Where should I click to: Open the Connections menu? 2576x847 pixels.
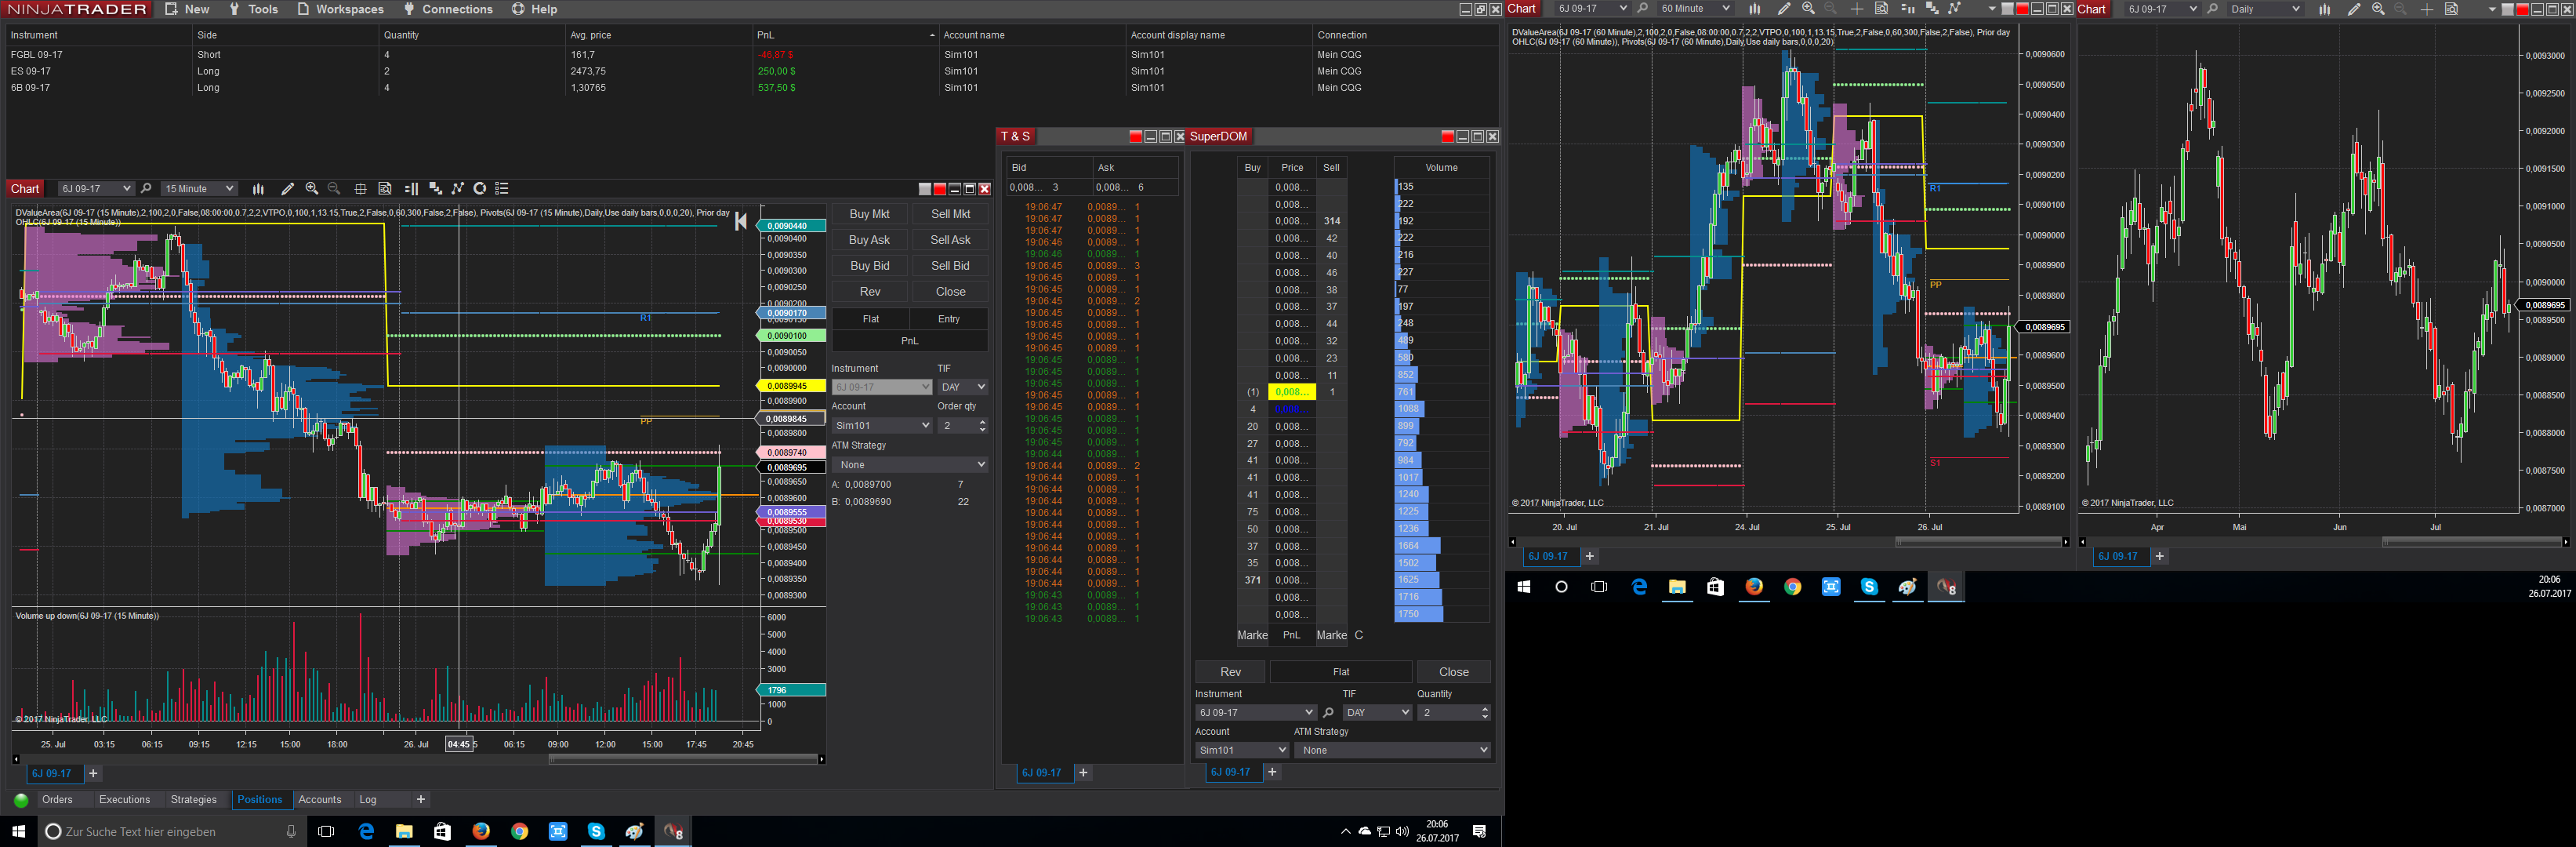[447, 9]
